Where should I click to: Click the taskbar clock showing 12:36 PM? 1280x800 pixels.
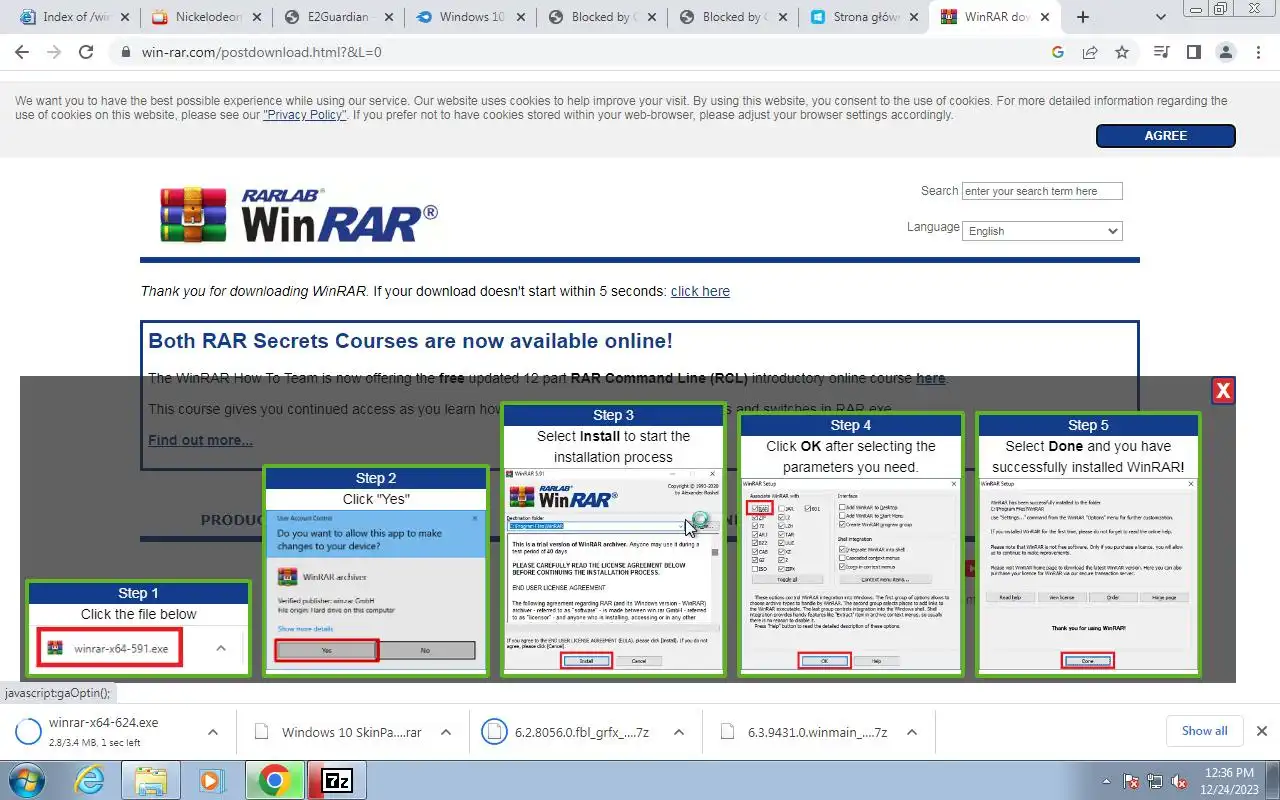1229,780
